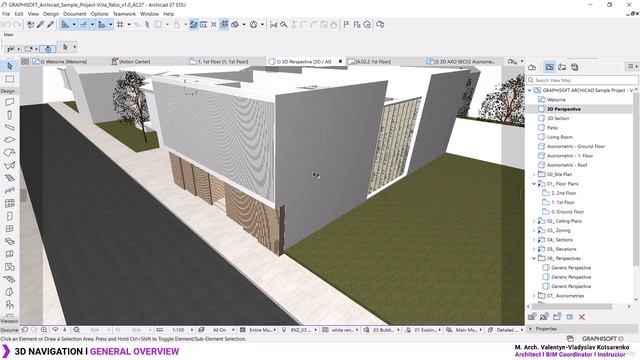Click the Navigator horizontal scrollbar
The image size is (640, 360).
(x=572, y=307)
